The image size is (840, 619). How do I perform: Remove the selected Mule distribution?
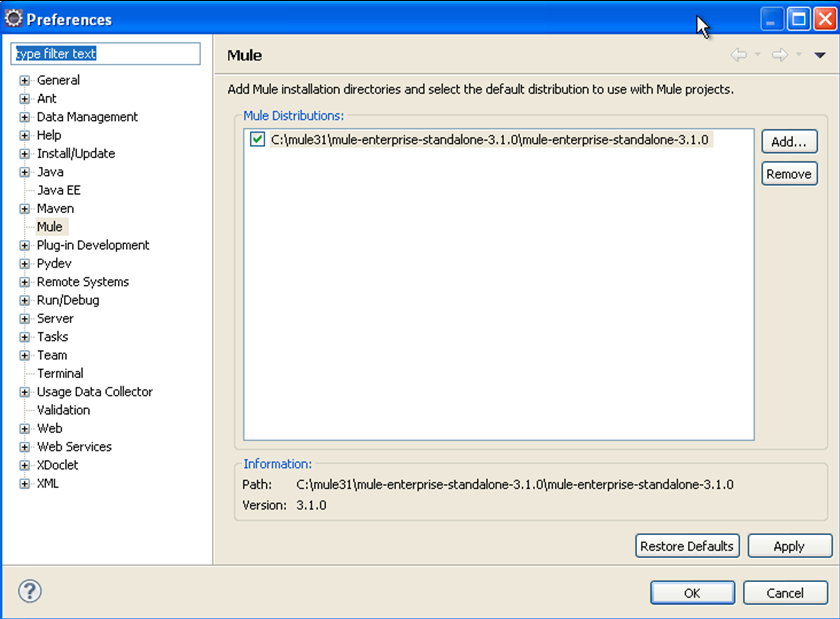click(788, 174)
